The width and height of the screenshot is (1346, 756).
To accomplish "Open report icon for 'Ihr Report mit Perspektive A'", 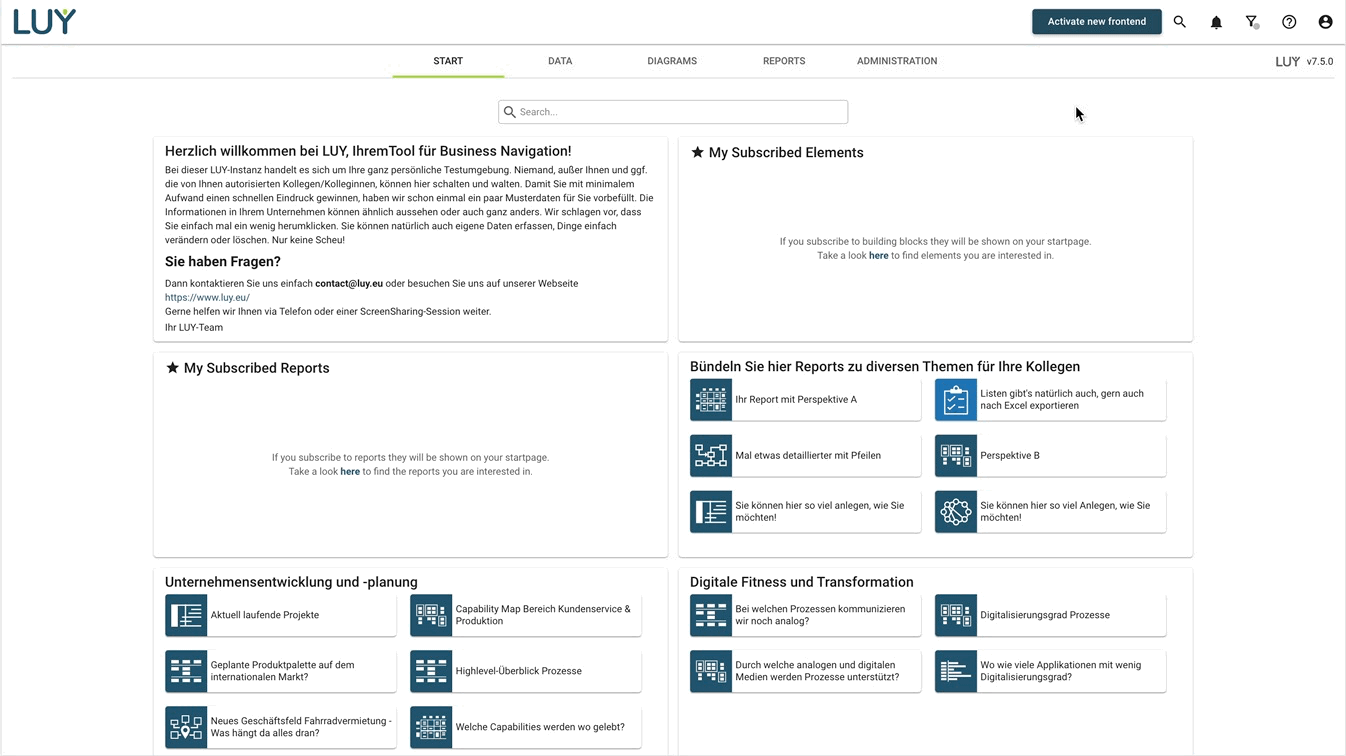I will click(711, 400).
